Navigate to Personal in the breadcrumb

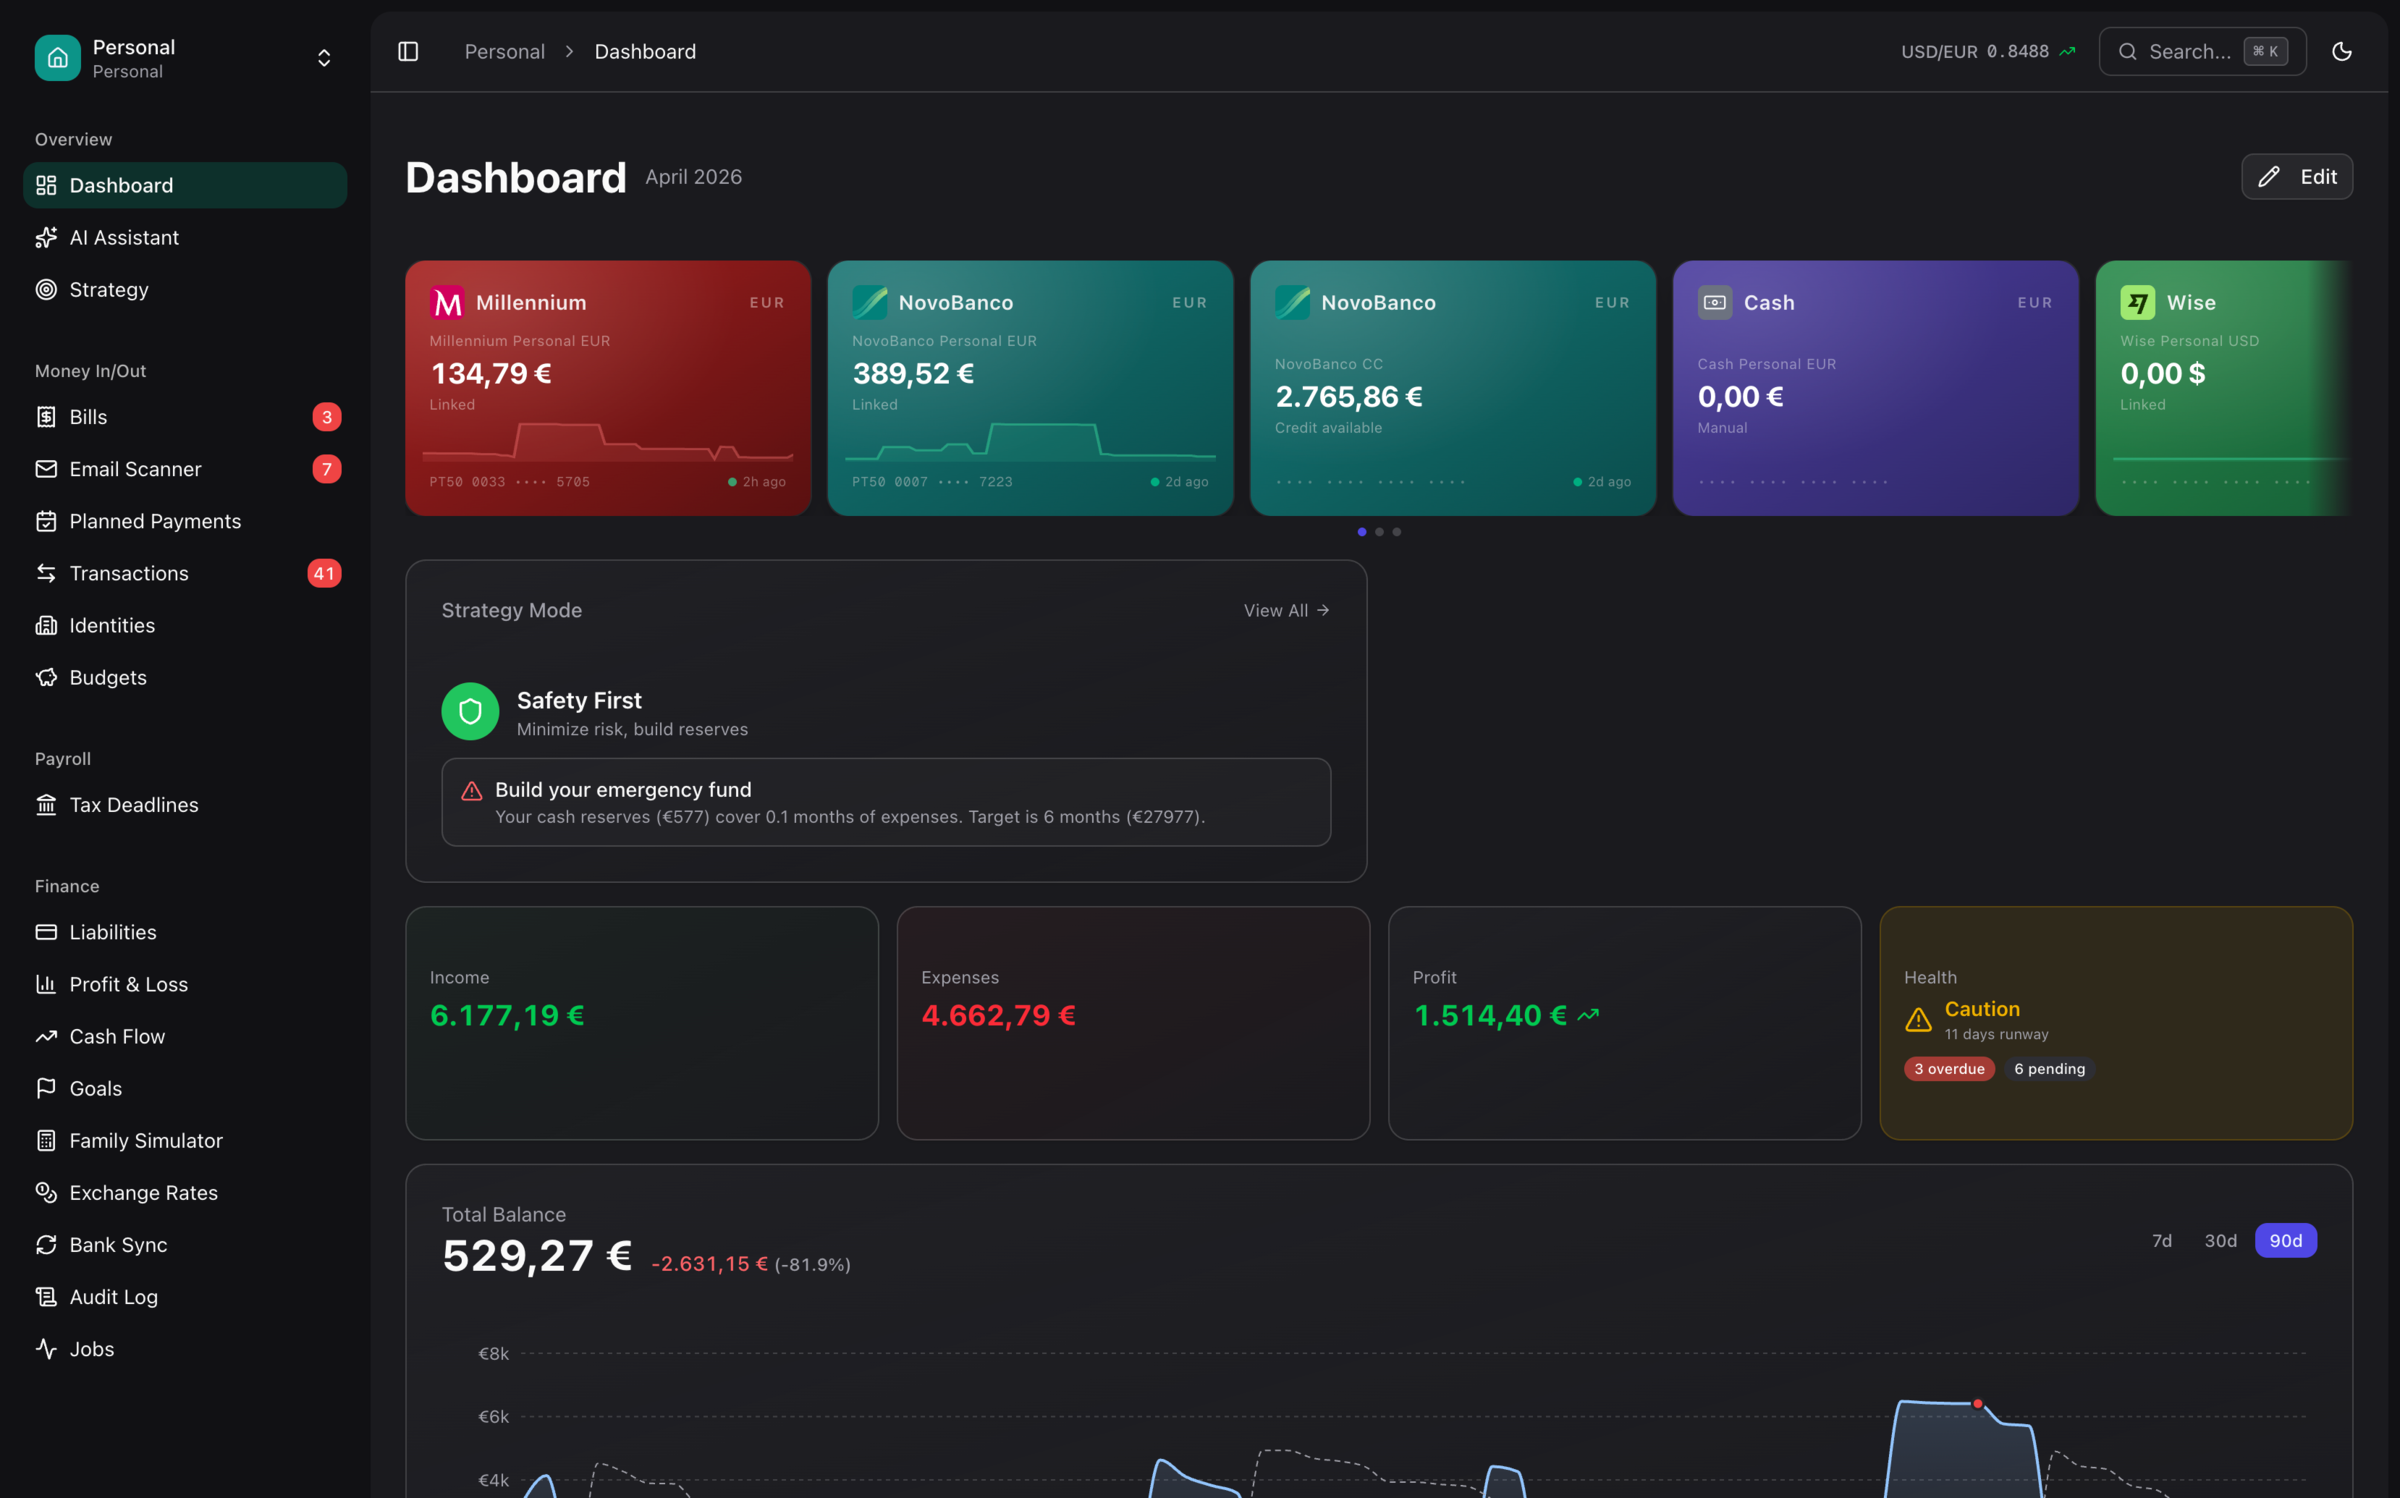504,51
